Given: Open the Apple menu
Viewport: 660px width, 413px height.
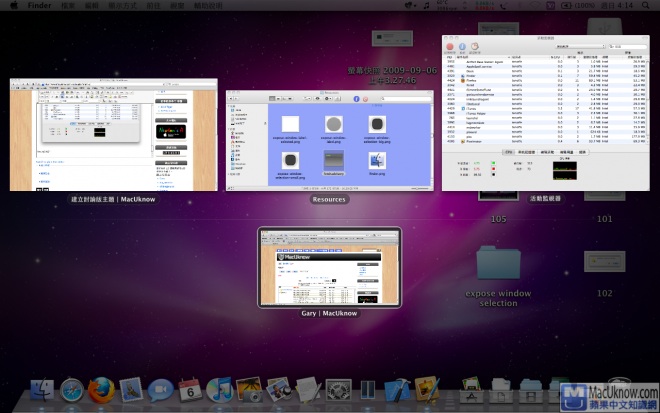Looking at the screenshot, I should point(13,6).
